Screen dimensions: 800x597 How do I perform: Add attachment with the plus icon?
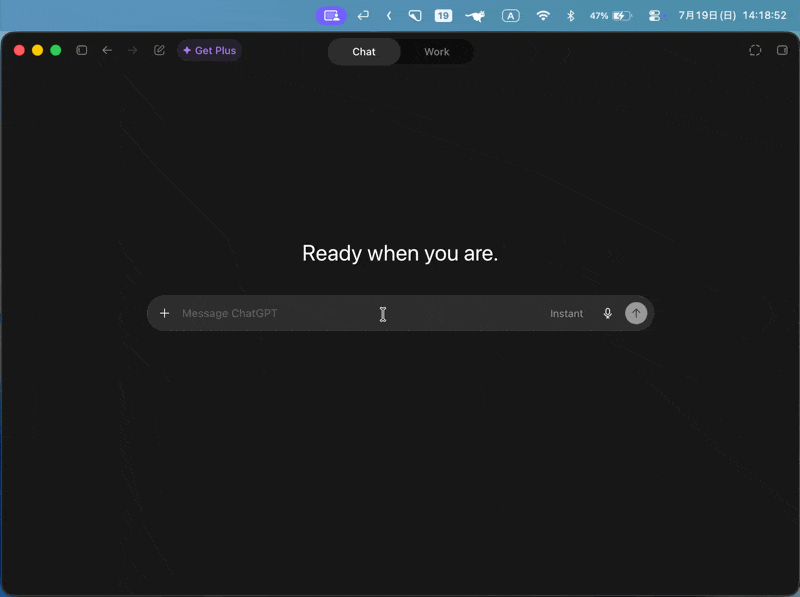click(x=164, y=313)
